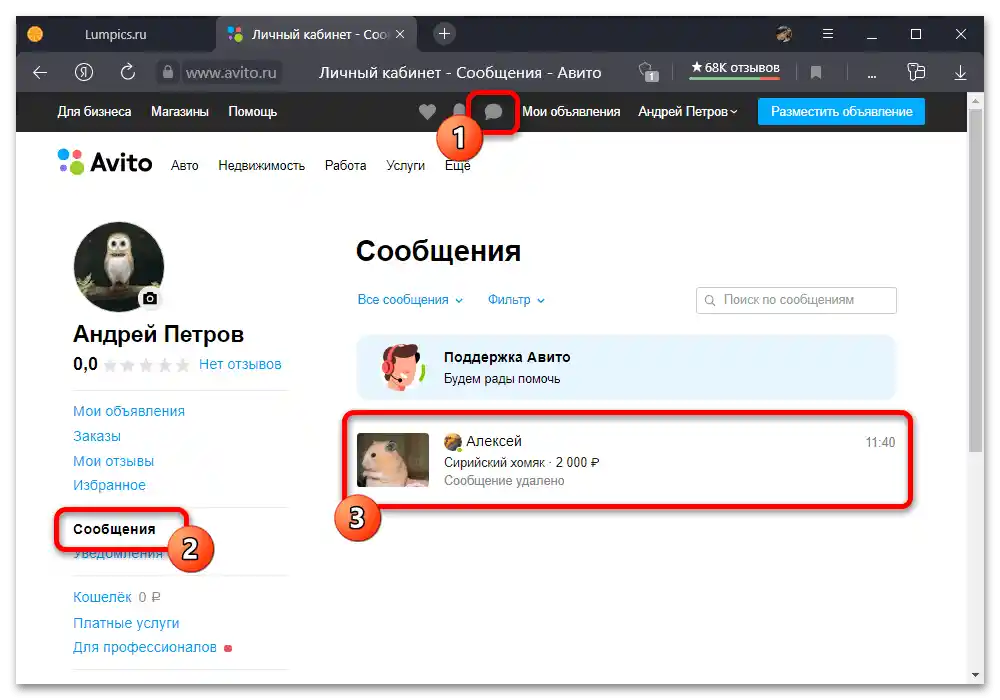Image resolution: width=1000 pixels, height=700 pixels.
Task: Open the Авто category
Action: click(x=184, y=166)
